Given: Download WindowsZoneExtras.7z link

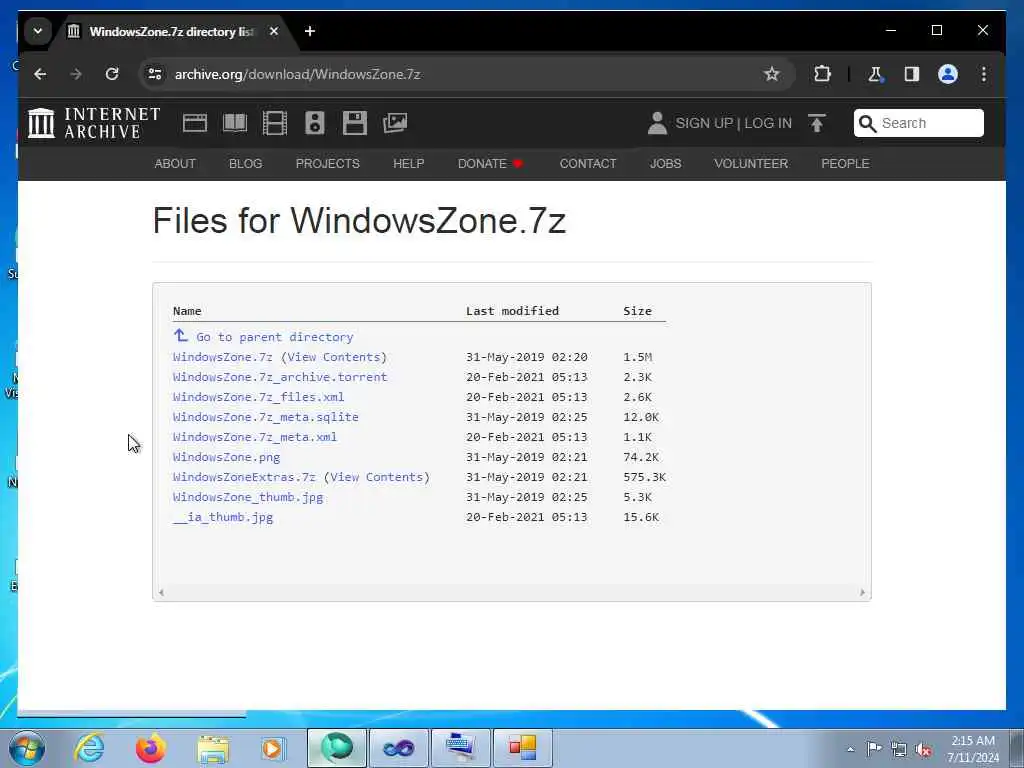Looking at the screenshot, I should (x=244, y=477).
